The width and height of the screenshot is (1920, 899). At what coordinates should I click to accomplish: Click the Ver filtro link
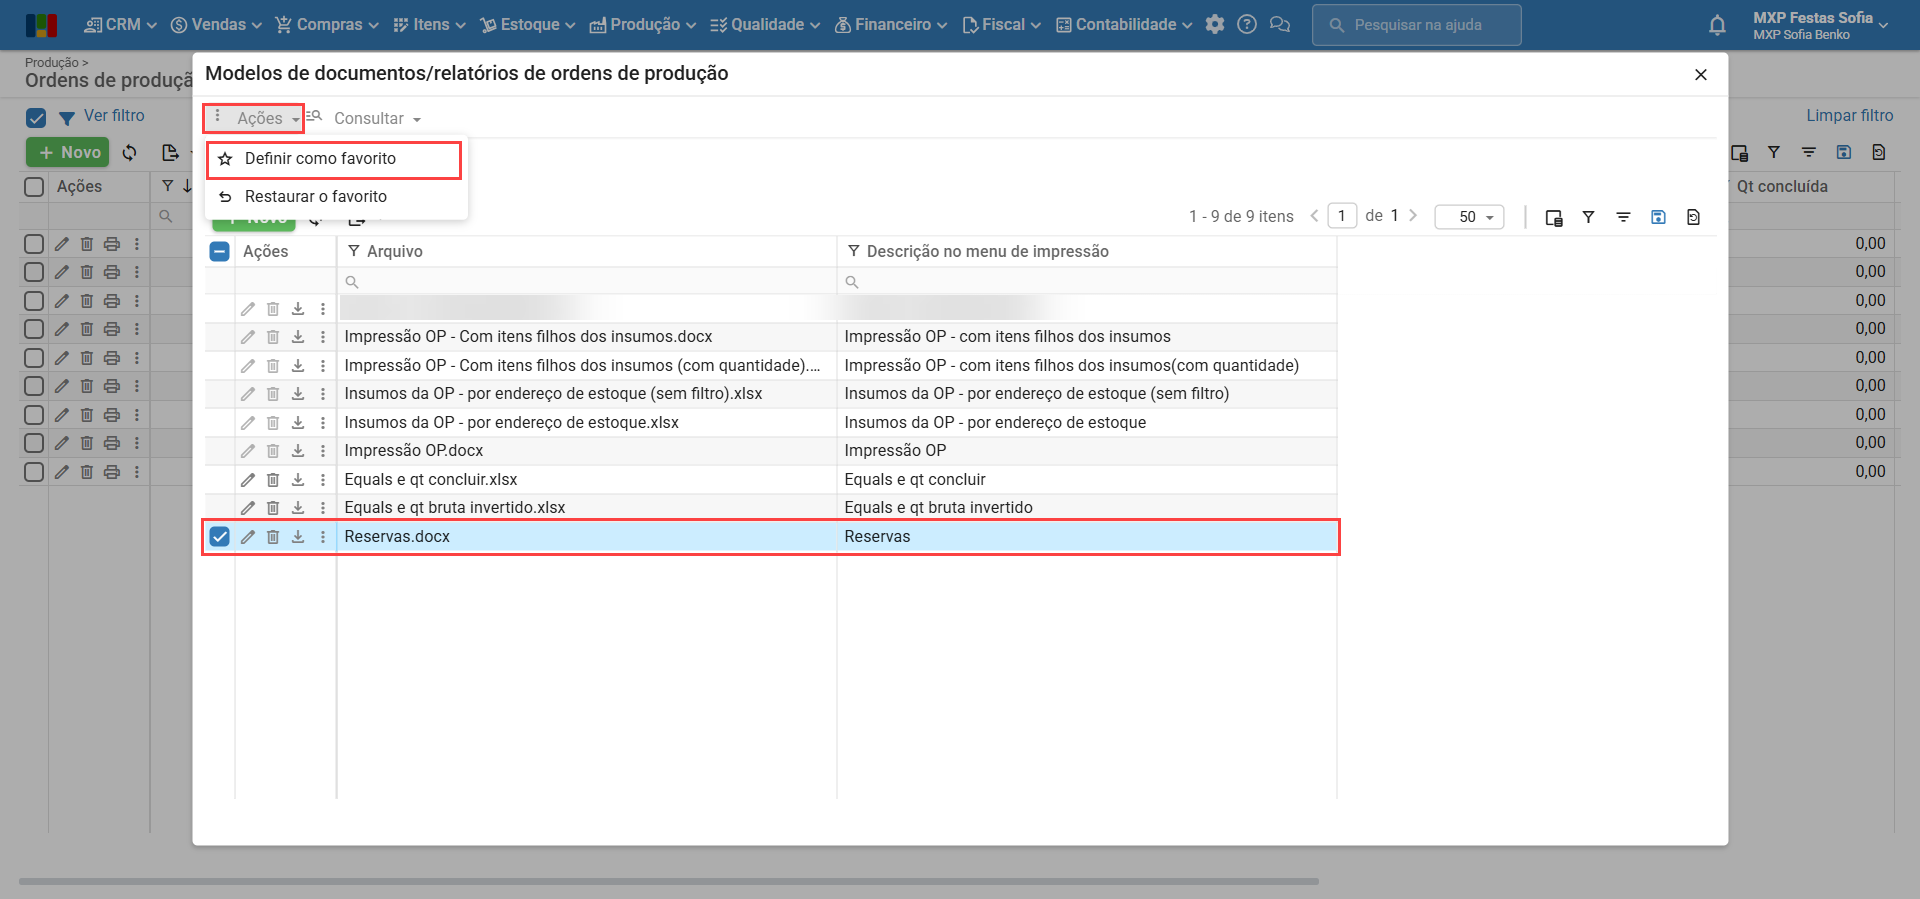coord(114,116)
